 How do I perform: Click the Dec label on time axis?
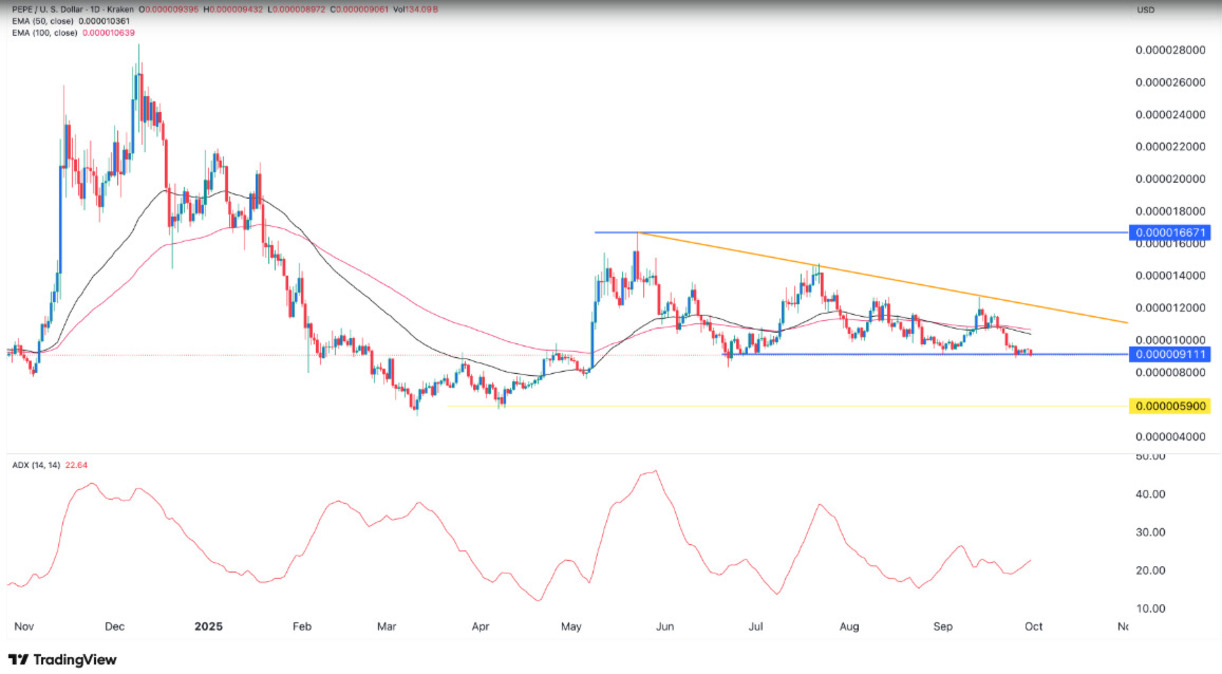115,627
